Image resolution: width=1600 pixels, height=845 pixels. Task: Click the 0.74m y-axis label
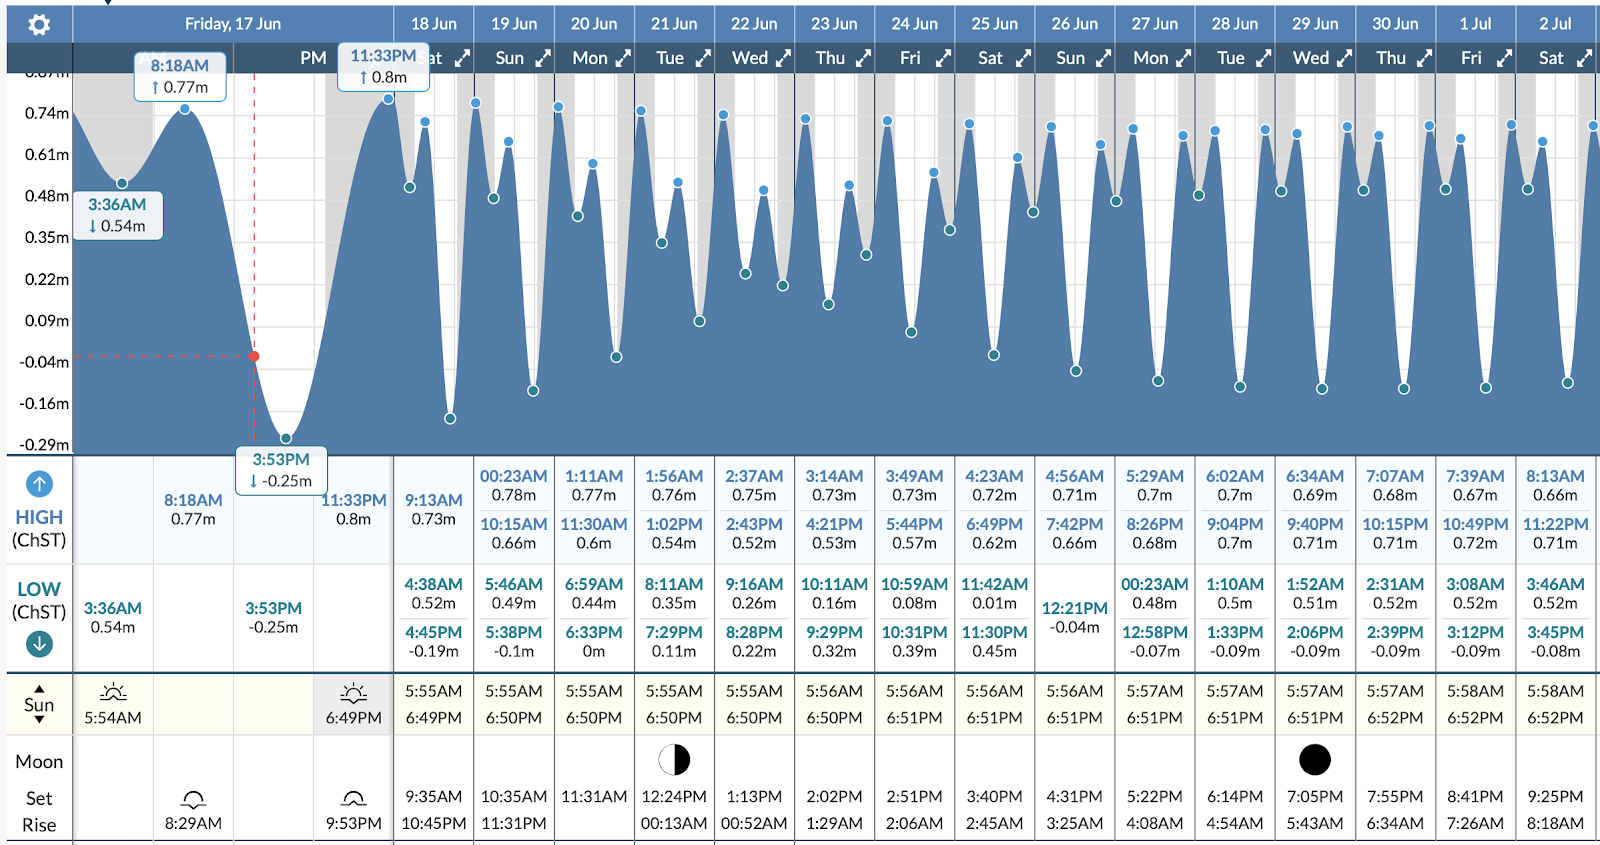point(46,113)
